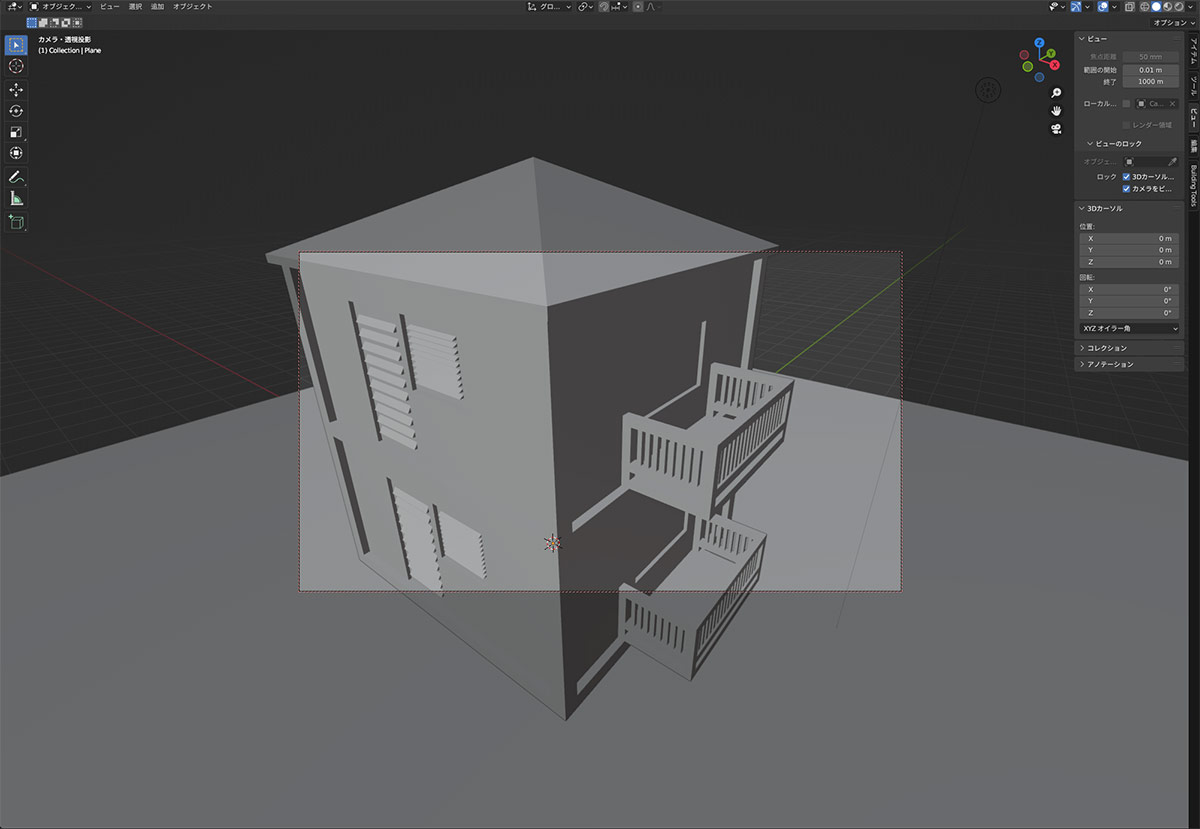Open the 追加 menu
The image size is (1200, 829).
click(157, 6)
